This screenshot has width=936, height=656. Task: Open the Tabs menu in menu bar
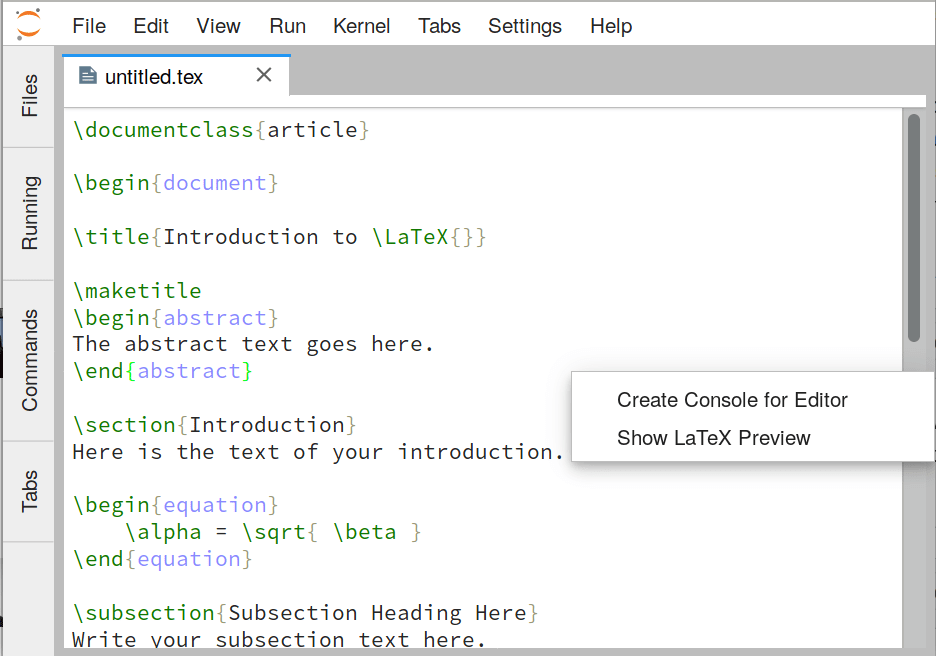(439, 26)
